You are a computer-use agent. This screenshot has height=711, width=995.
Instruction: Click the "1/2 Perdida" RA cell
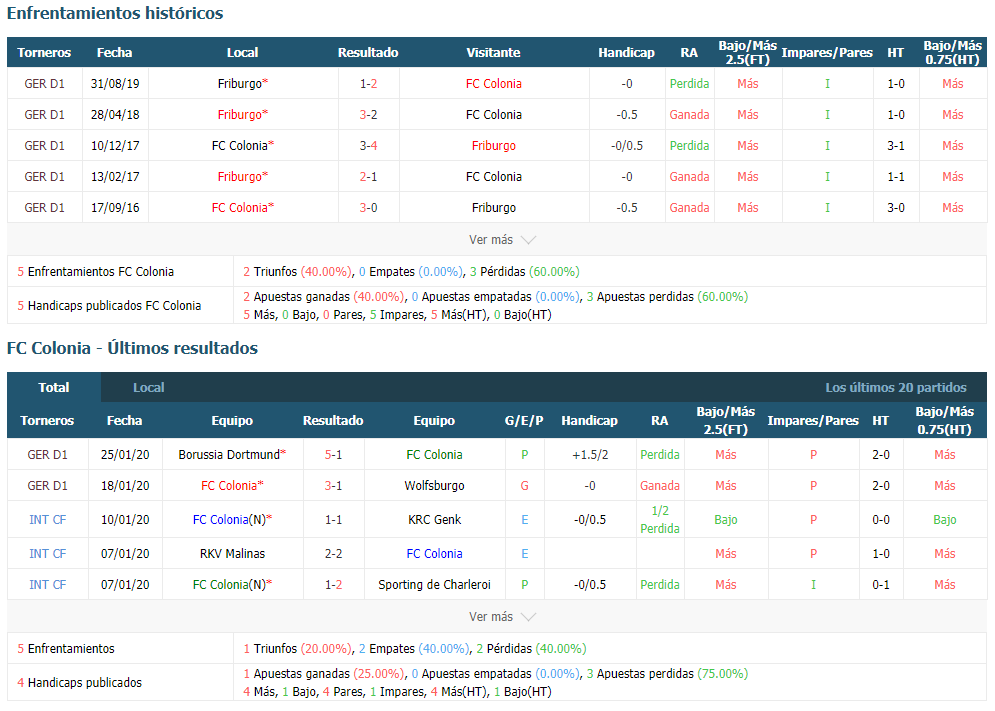pyautogui.click(x=660, y=520)
